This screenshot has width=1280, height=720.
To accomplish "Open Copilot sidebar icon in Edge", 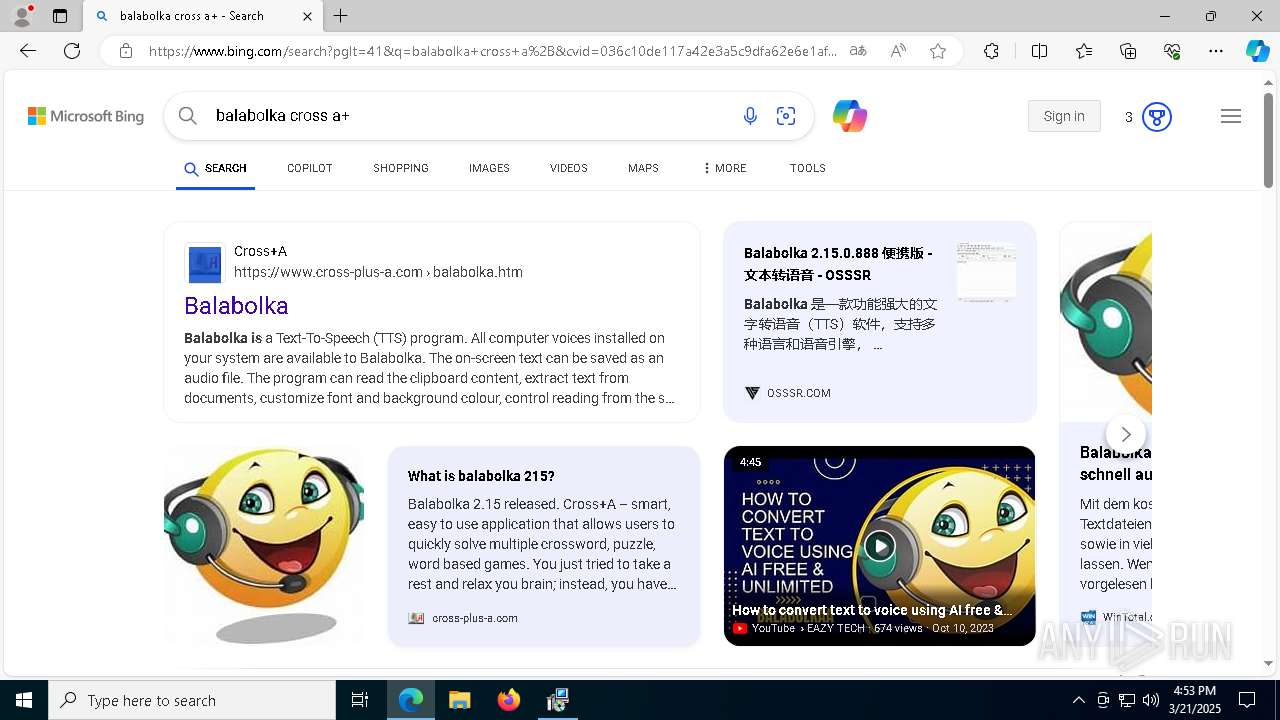I will click(x=1257, y=51).
